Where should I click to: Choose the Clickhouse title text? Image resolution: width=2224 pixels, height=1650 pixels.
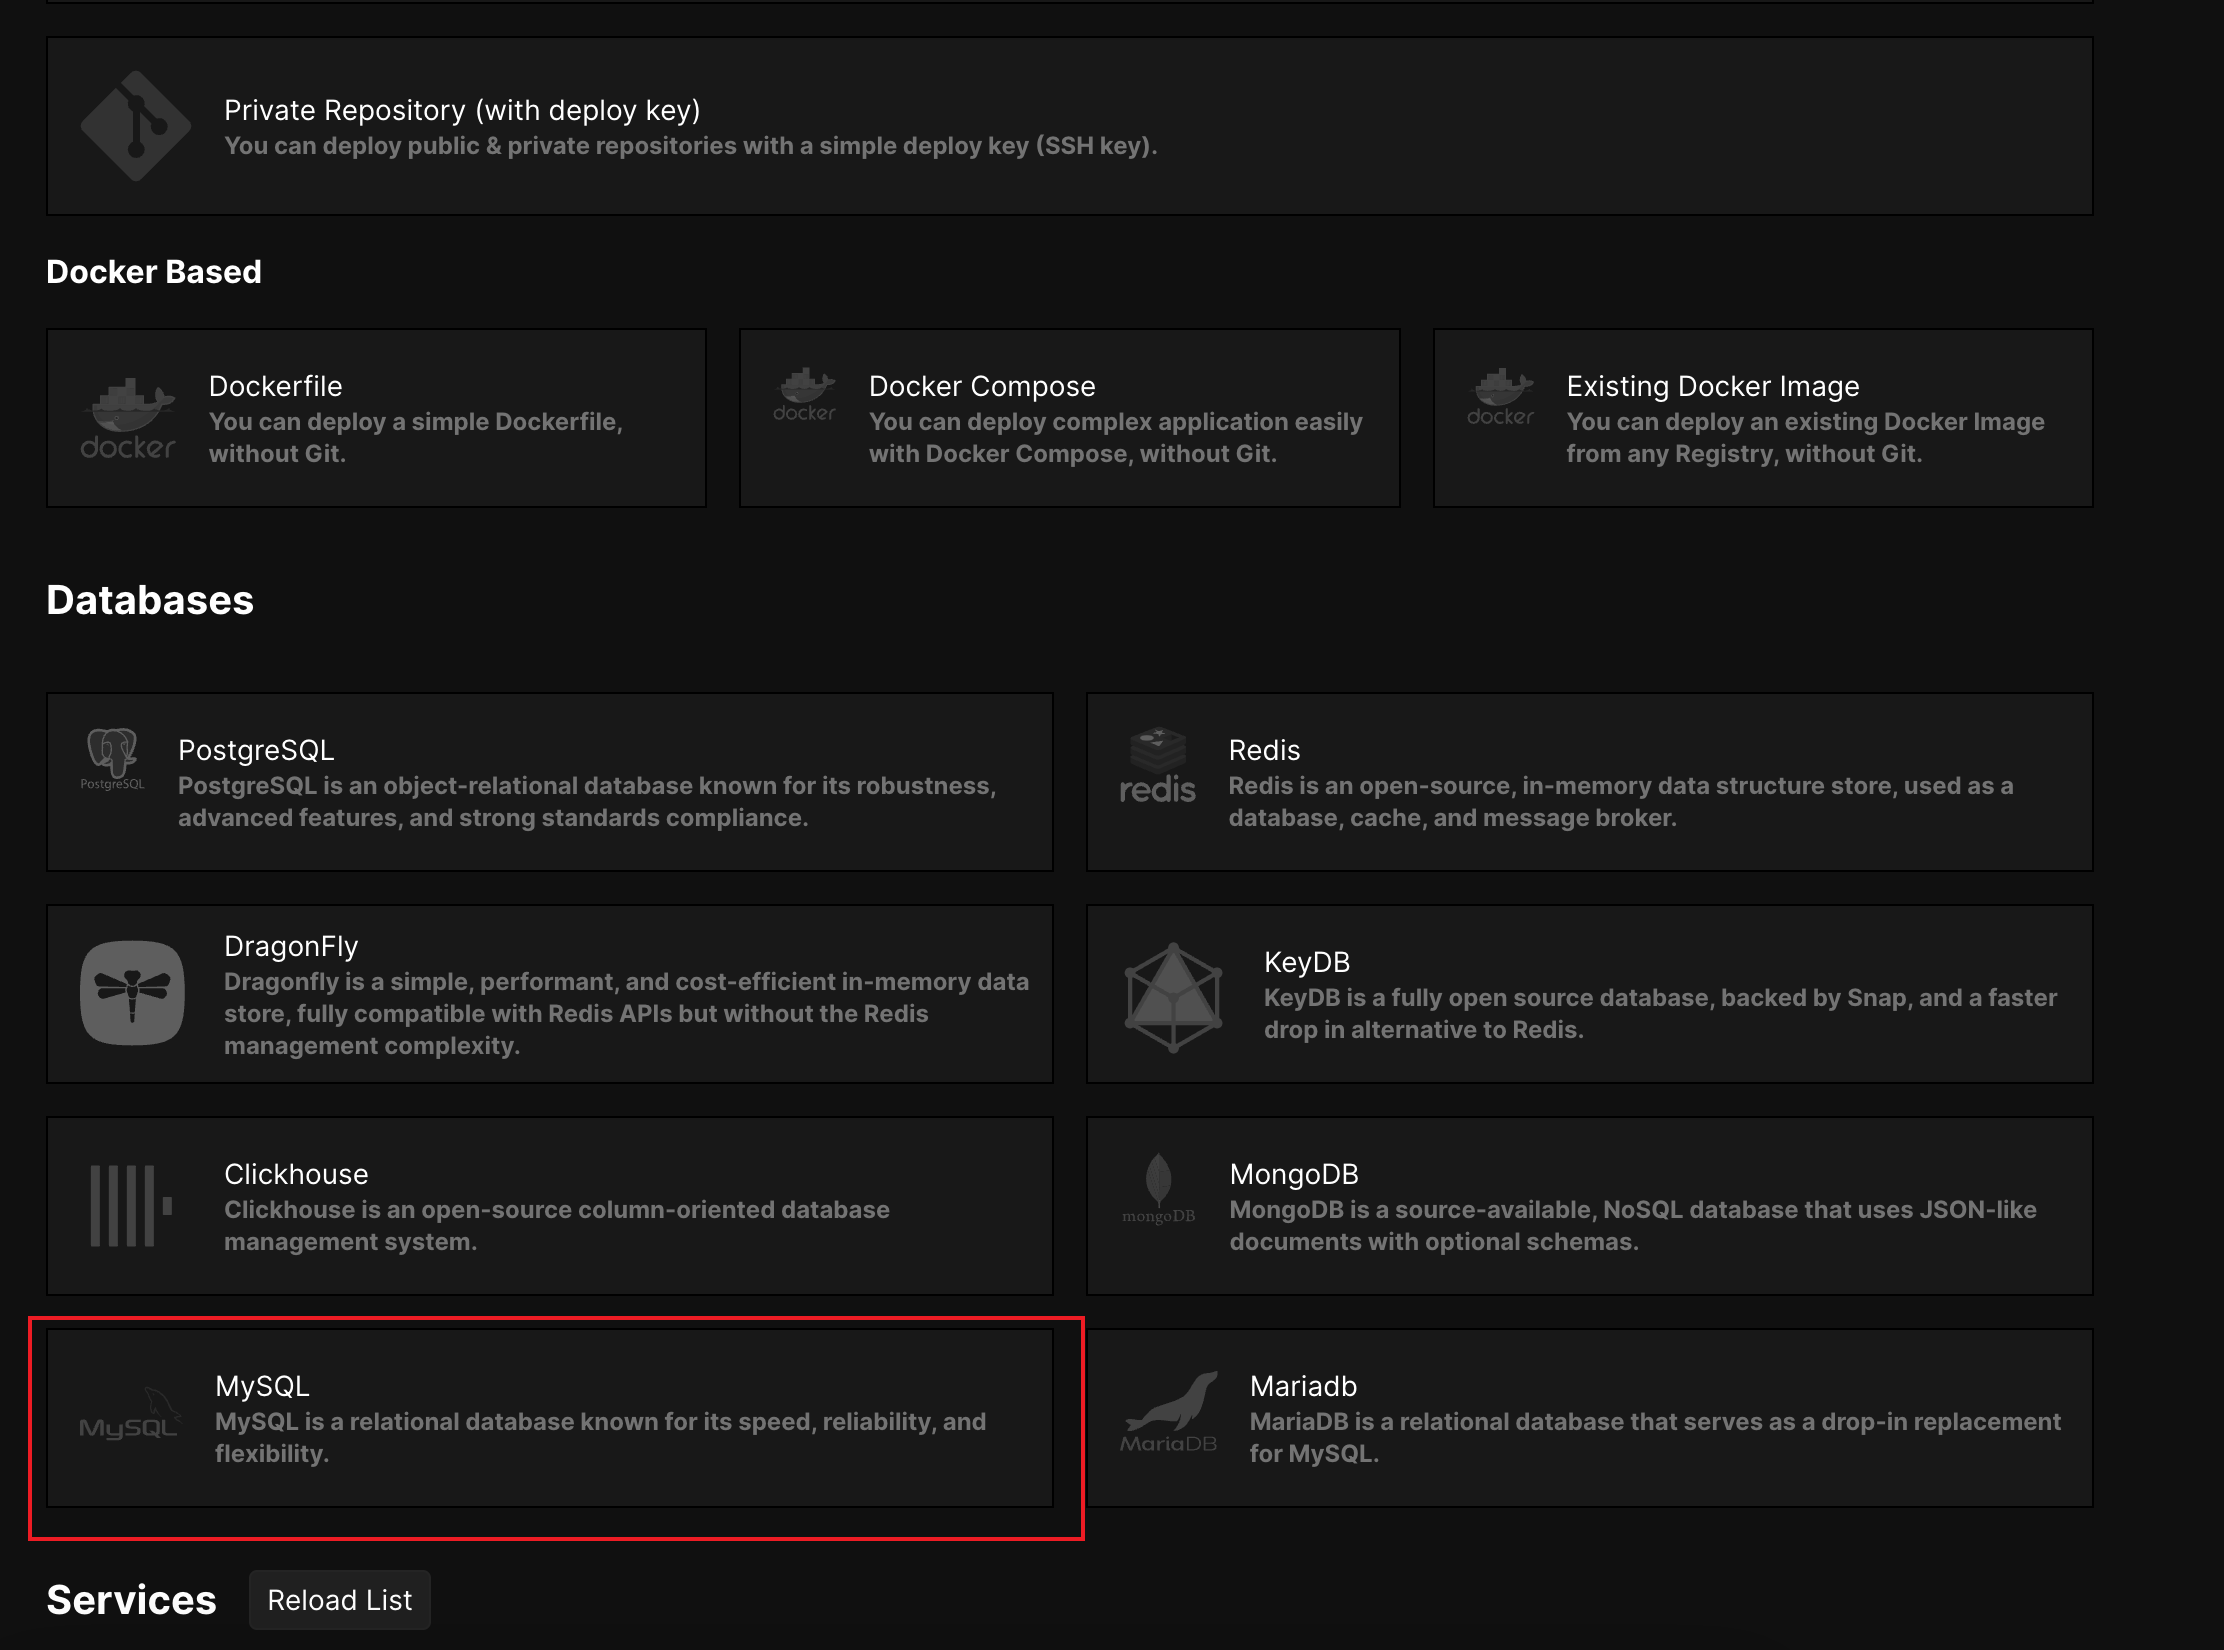(x=296, y=1174)
